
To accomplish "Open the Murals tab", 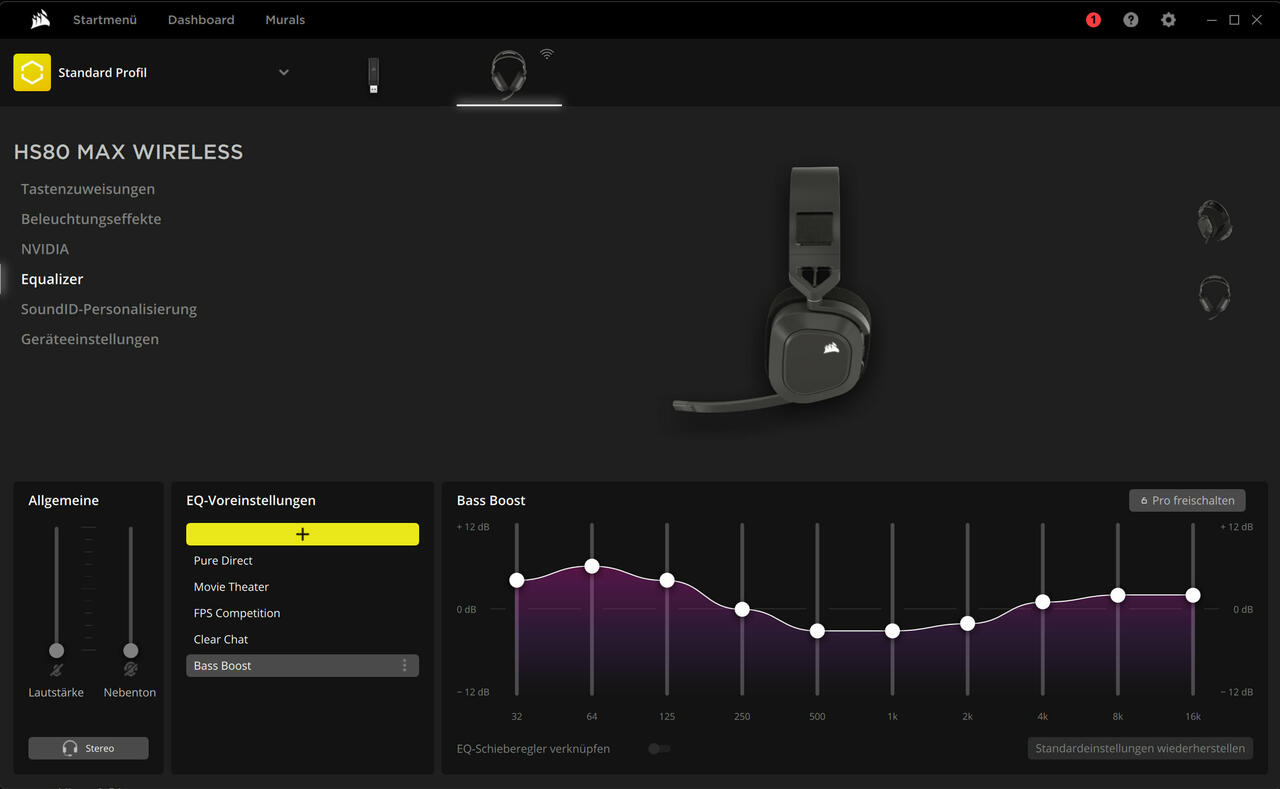I will 285,20.
